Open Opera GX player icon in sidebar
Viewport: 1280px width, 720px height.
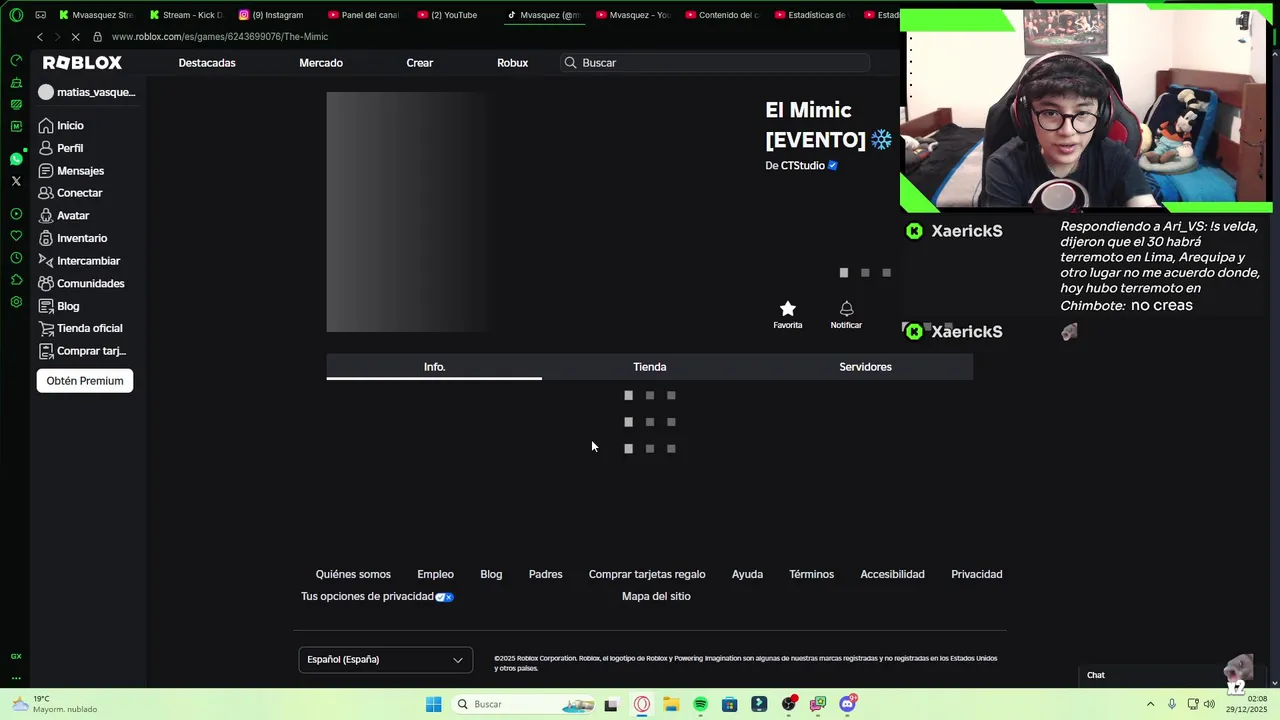(16, 214)
